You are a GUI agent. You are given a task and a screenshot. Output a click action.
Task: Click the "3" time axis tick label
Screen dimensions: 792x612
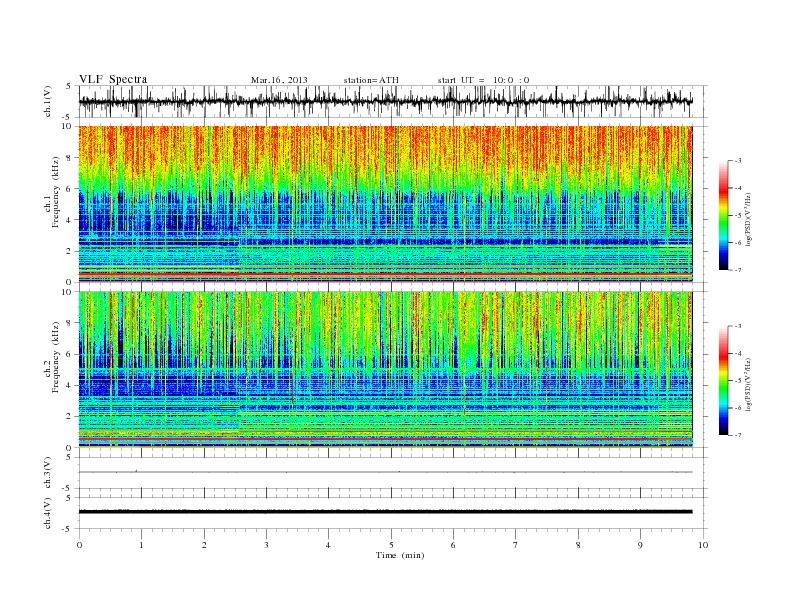pyautogui.click(x=266, y=545)
